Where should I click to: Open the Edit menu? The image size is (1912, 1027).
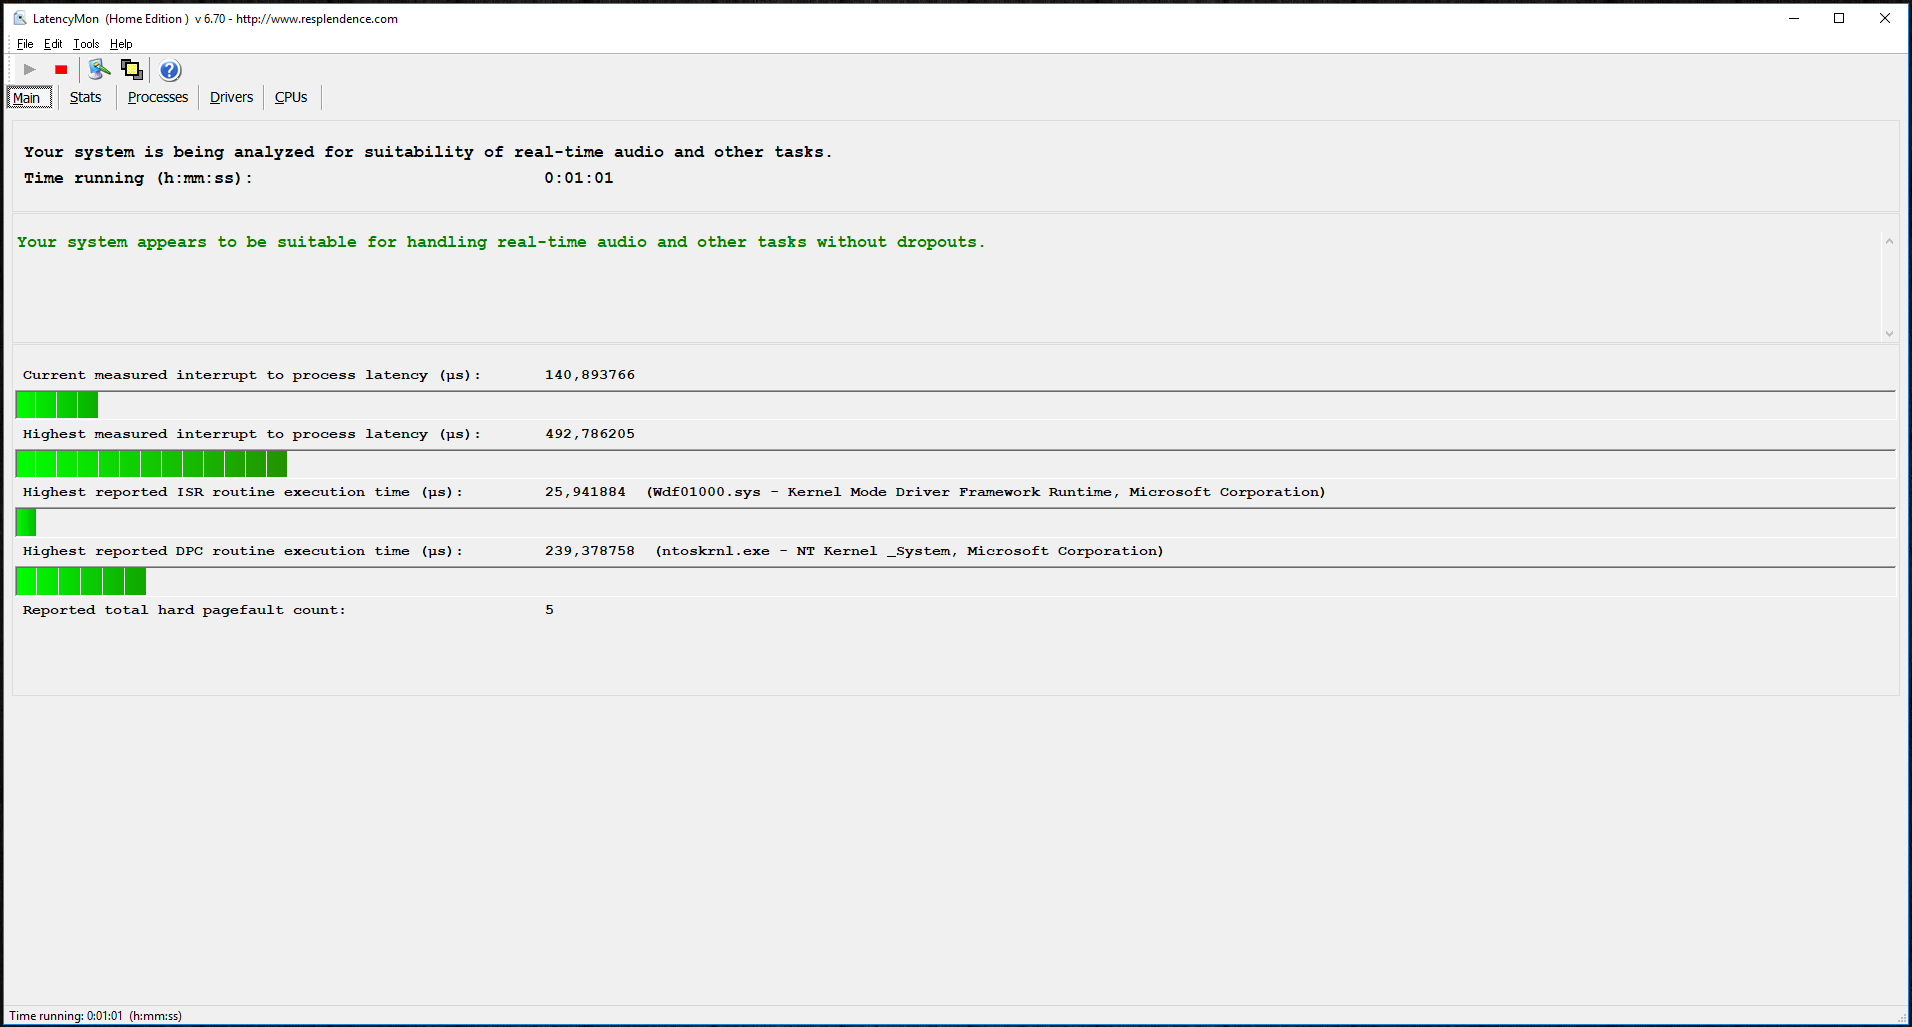tap(53, 44)
